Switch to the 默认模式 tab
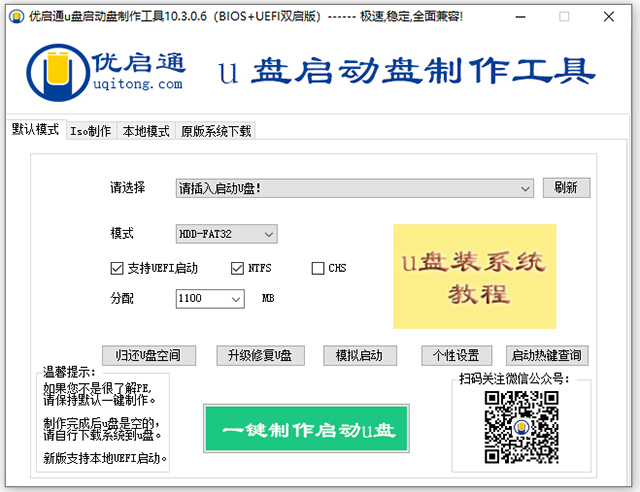This screenshot has height=492, width=640. click(x=36, y=129)
